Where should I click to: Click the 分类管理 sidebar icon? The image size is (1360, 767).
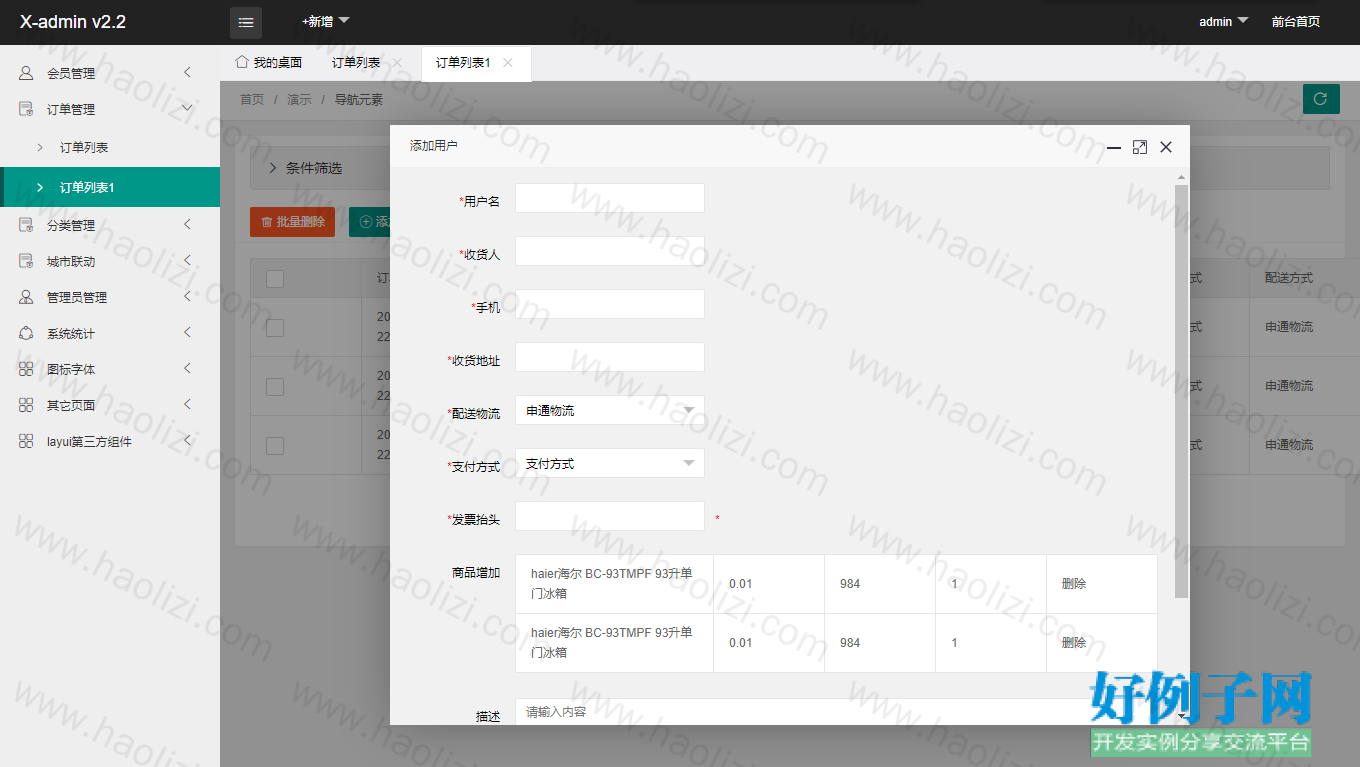click(26, 225)
